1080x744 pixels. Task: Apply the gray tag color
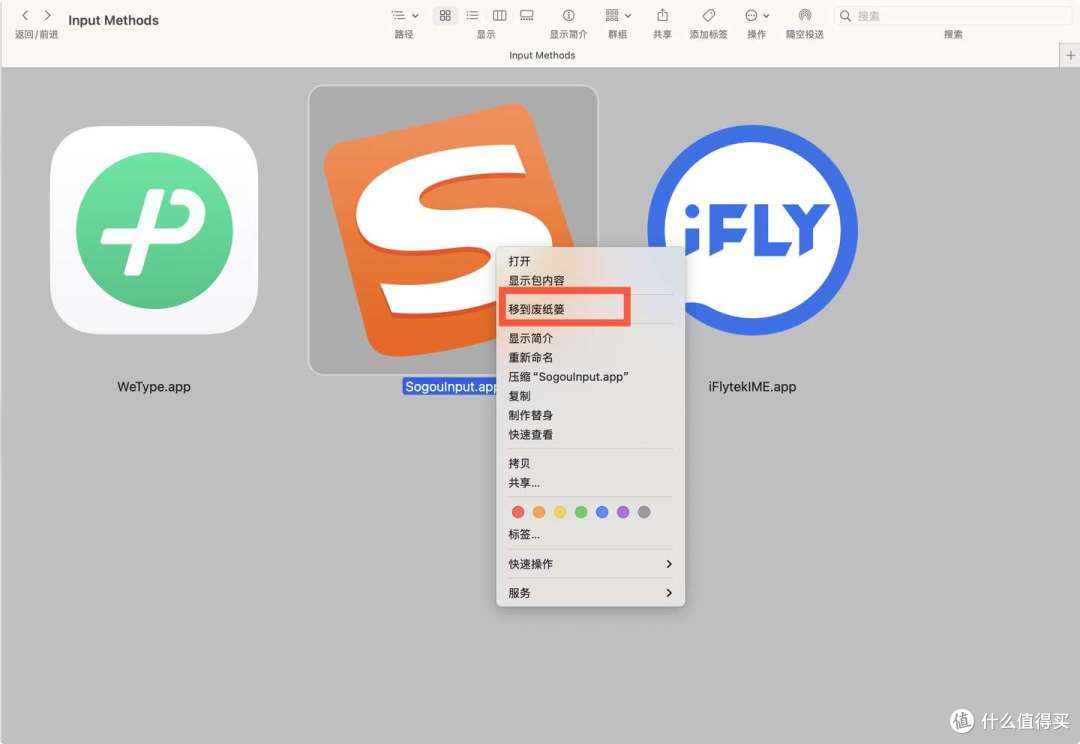[644, 512]
